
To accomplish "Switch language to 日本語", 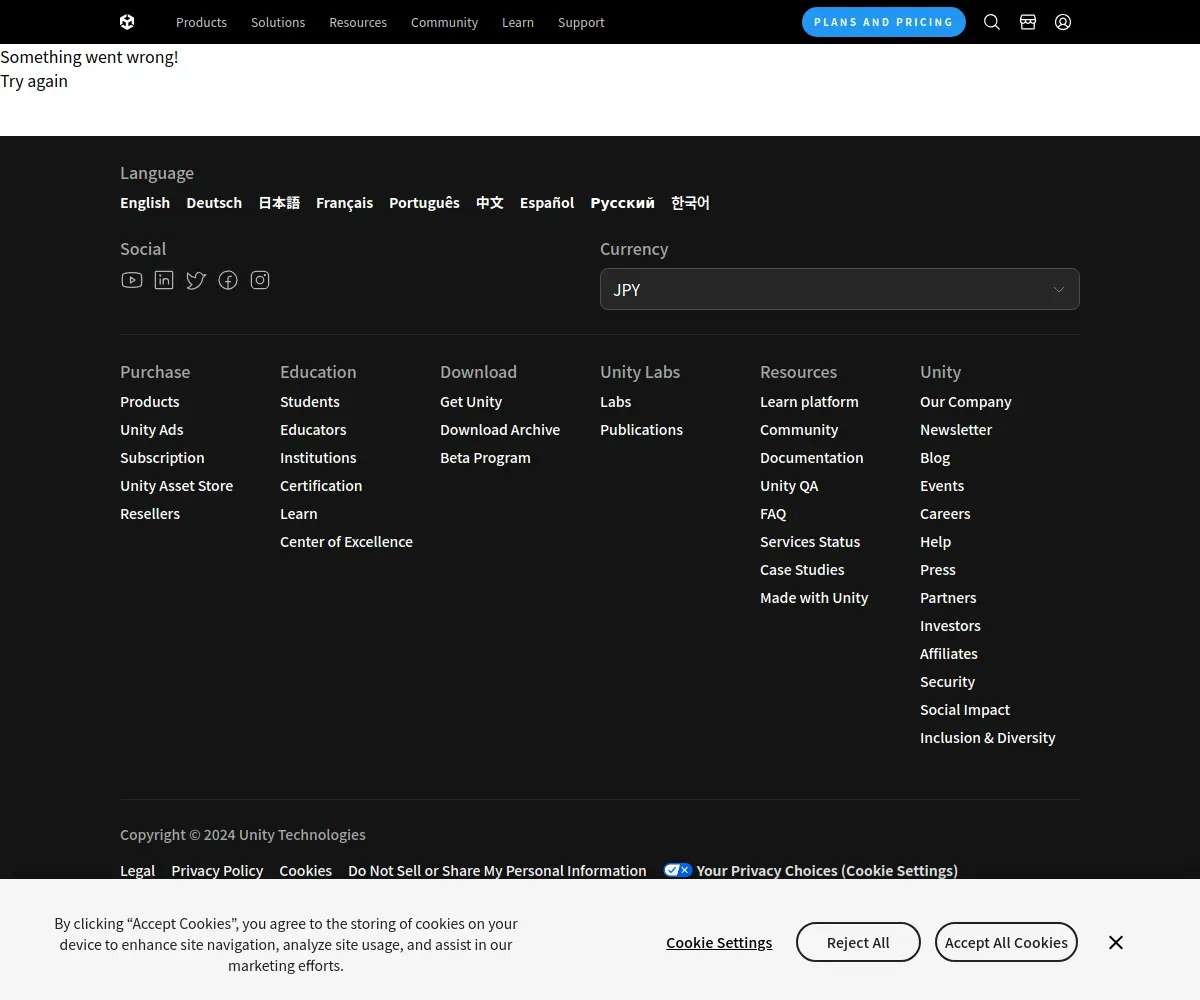I will [x=279, y=202].
